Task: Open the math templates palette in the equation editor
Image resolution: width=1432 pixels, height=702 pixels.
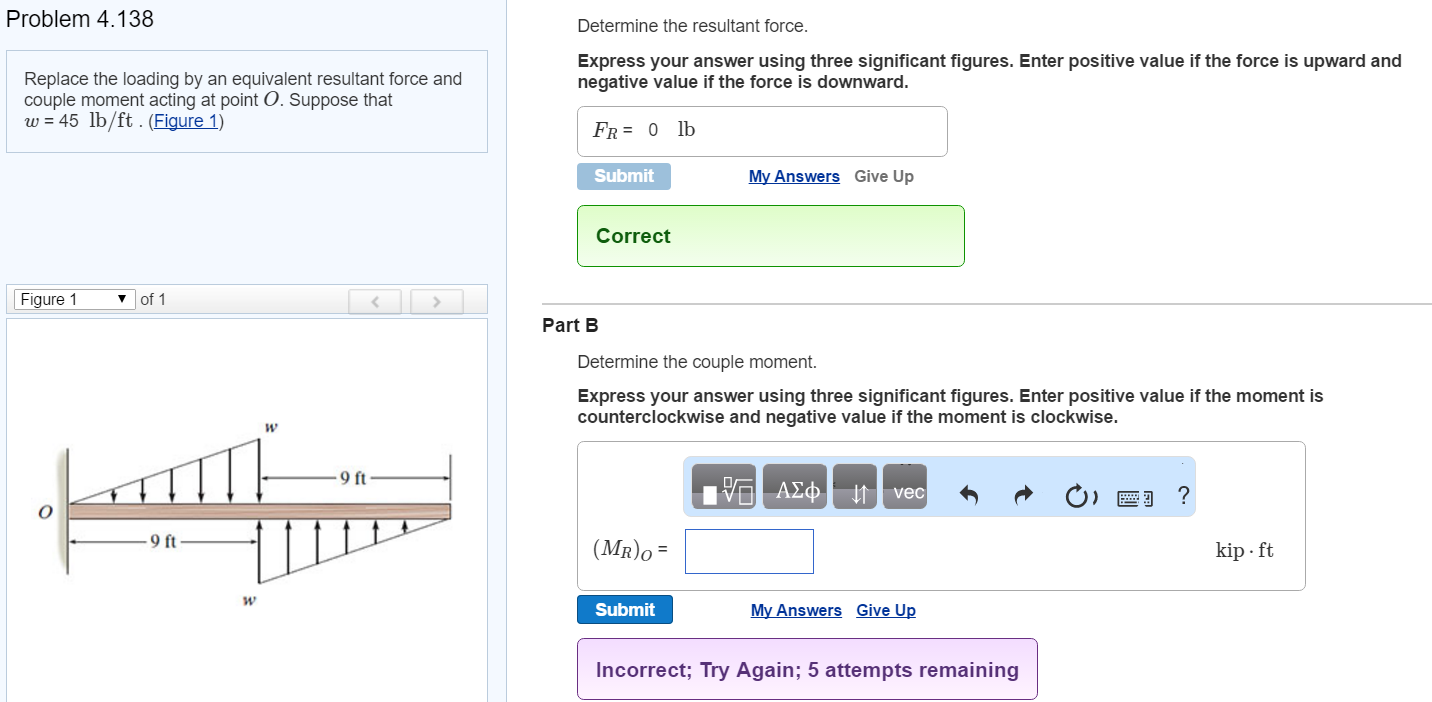Action: tap(722, 488)
